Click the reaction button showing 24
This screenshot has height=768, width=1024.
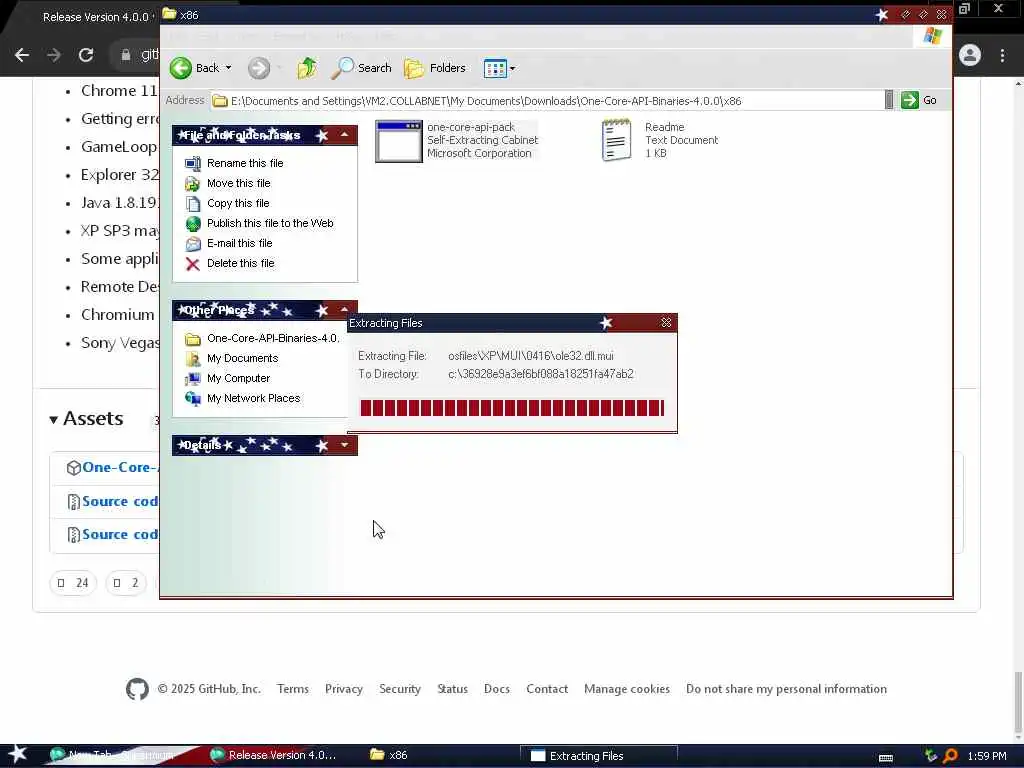point(73,583)
